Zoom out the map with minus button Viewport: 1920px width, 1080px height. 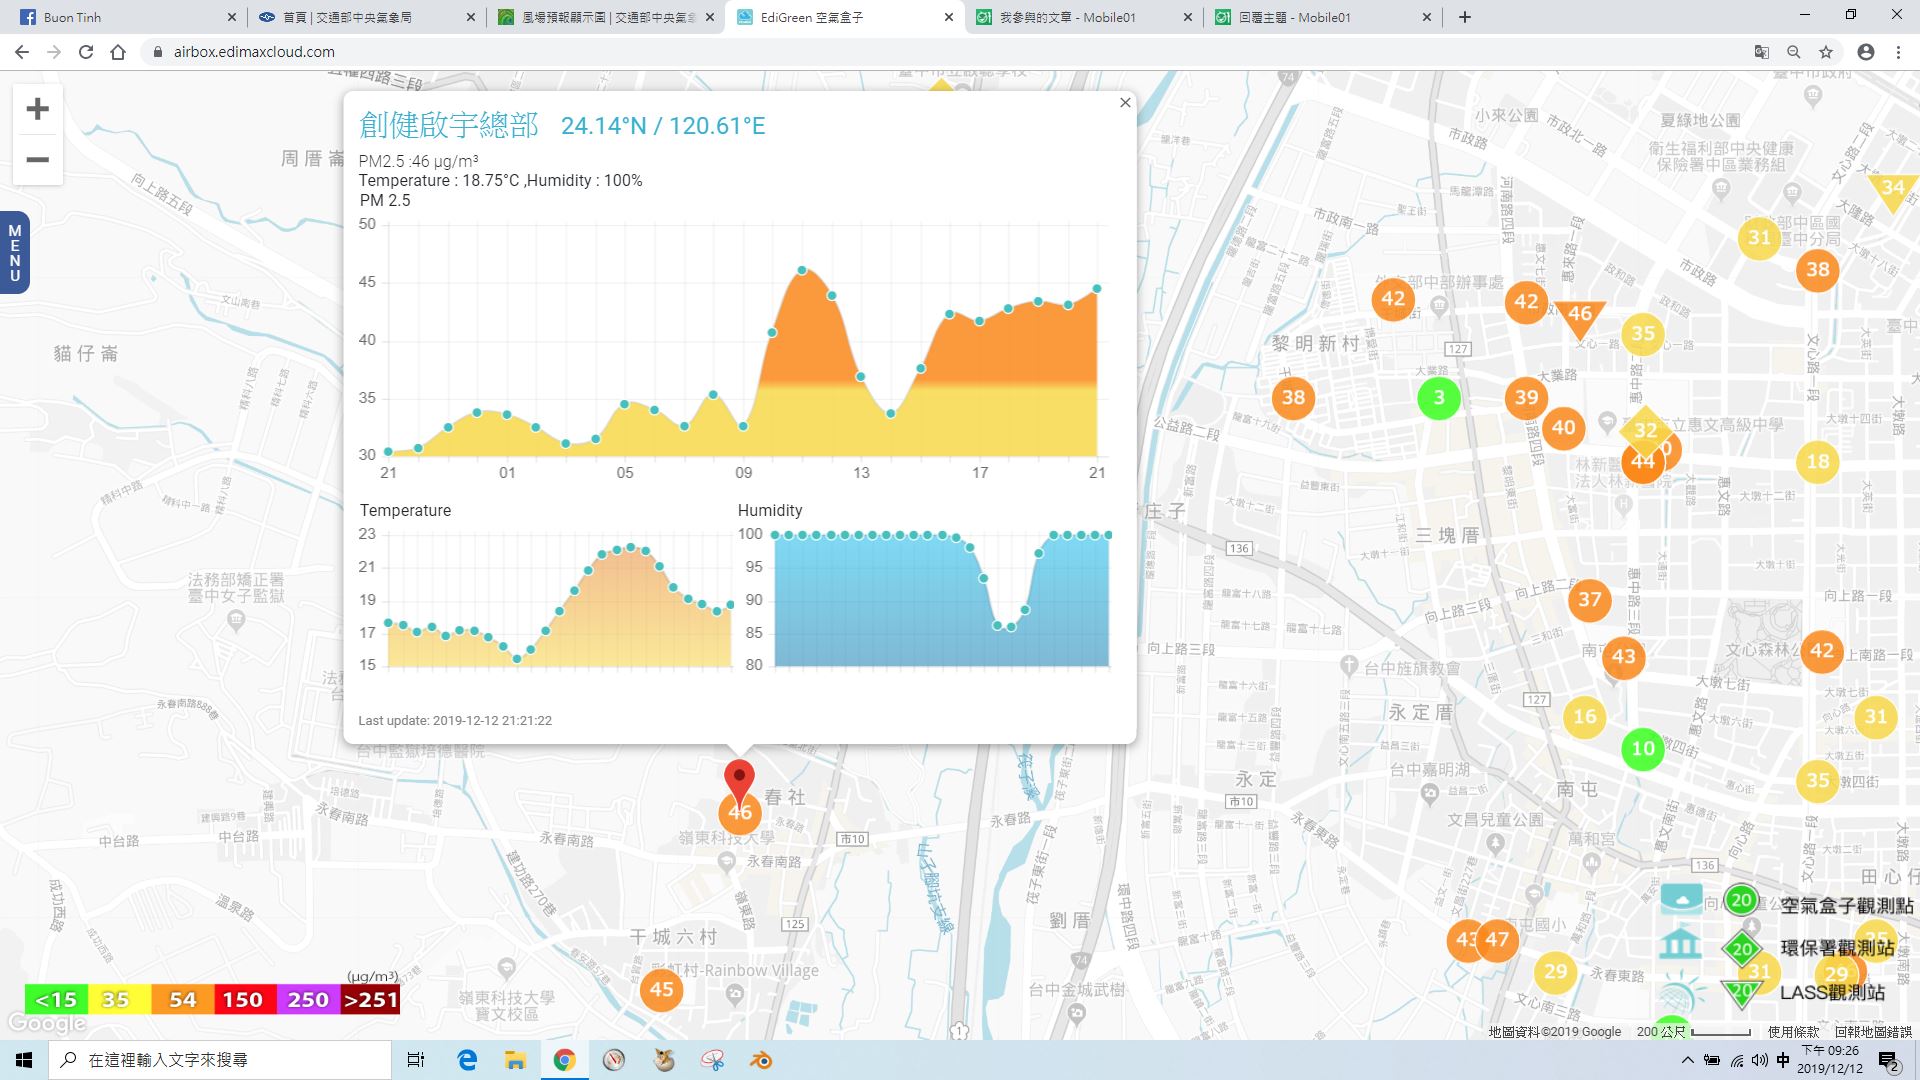pos(37,160)
